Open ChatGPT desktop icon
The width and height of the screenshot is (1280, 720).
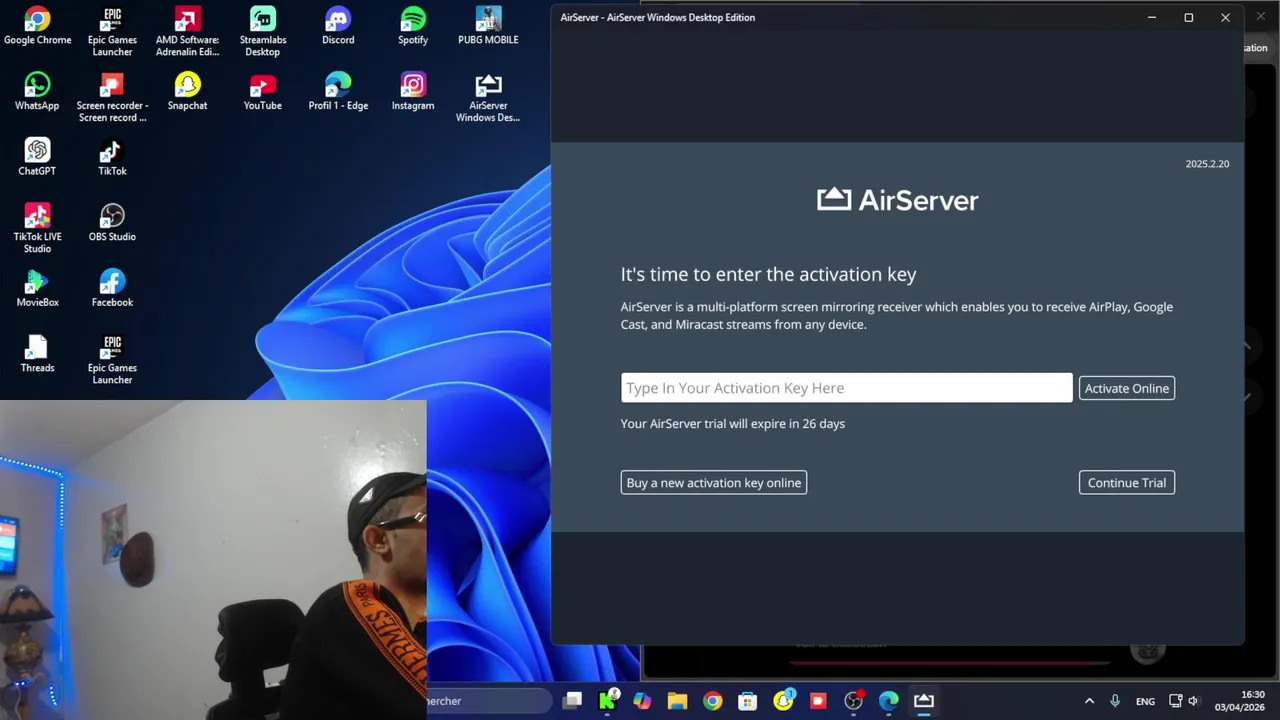pos(37,158)
